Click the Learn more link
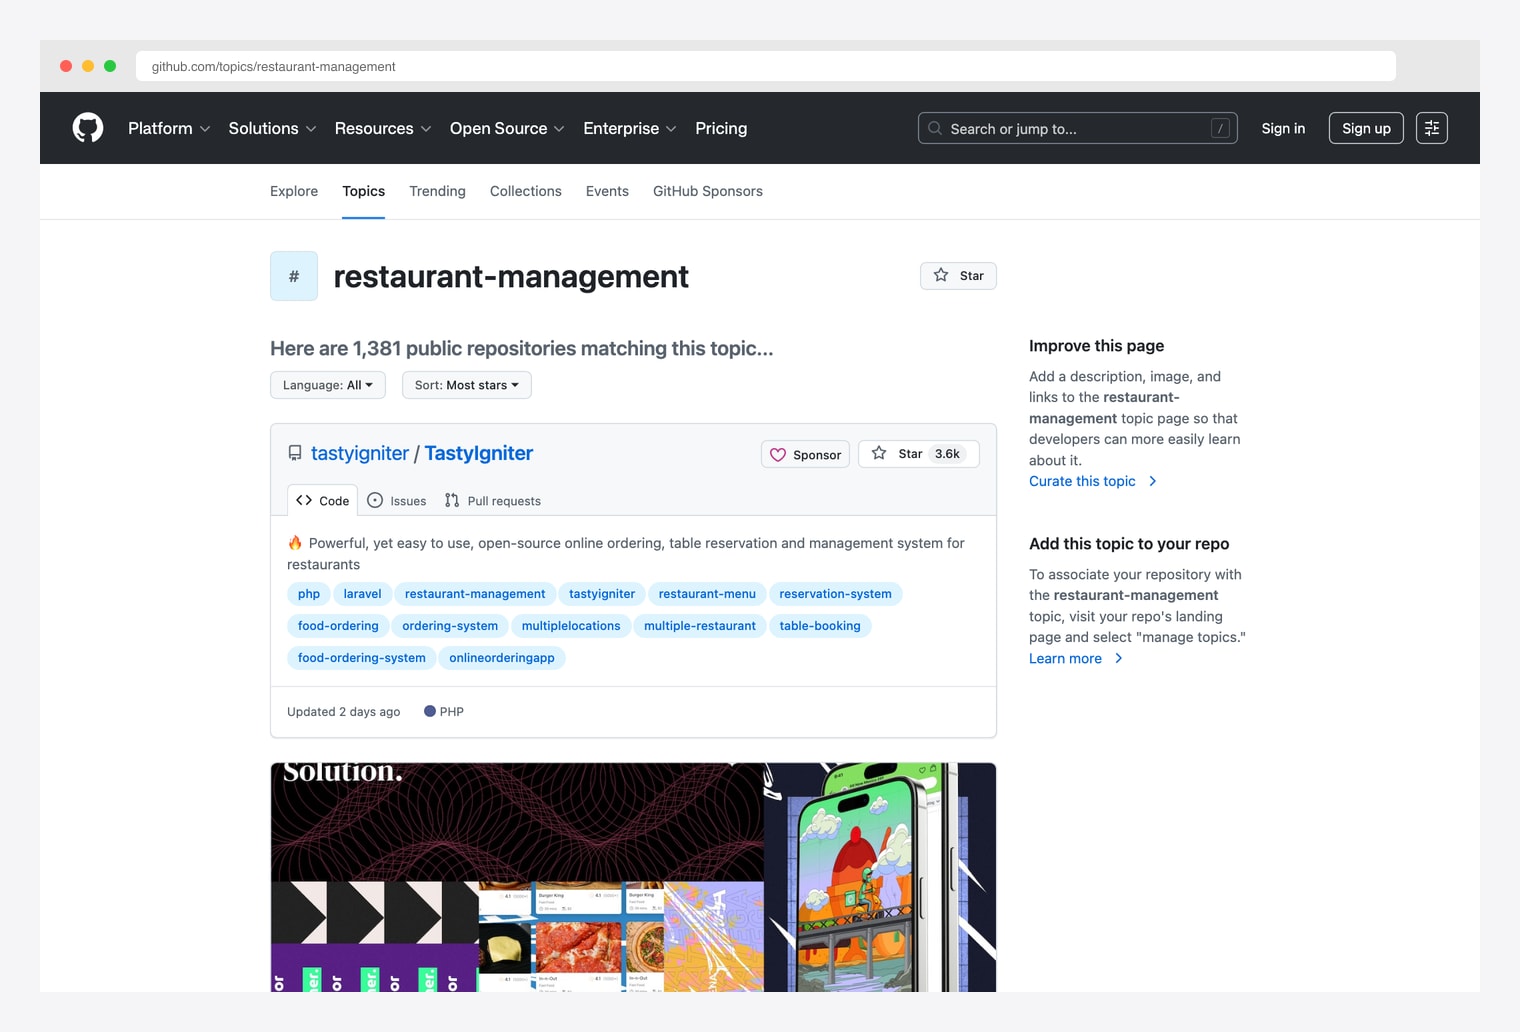 (1065, 658)
